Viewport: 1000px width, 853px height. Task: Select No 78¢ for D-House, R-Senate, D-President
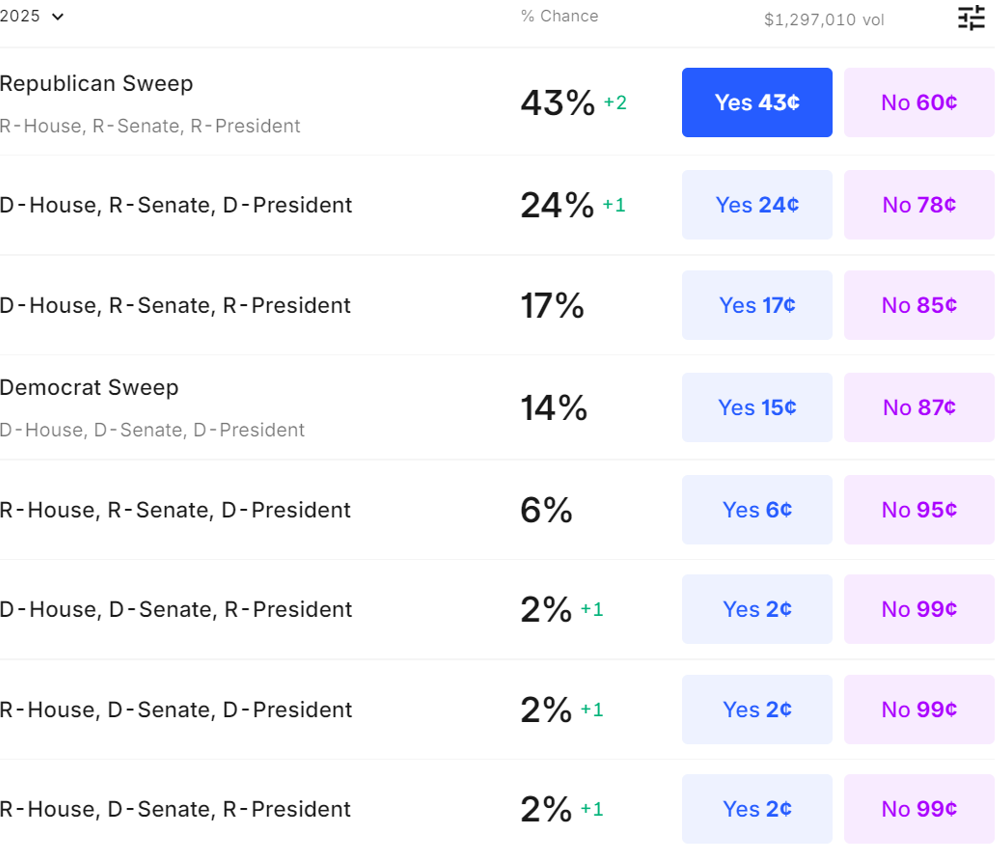[x=919, y=205]
